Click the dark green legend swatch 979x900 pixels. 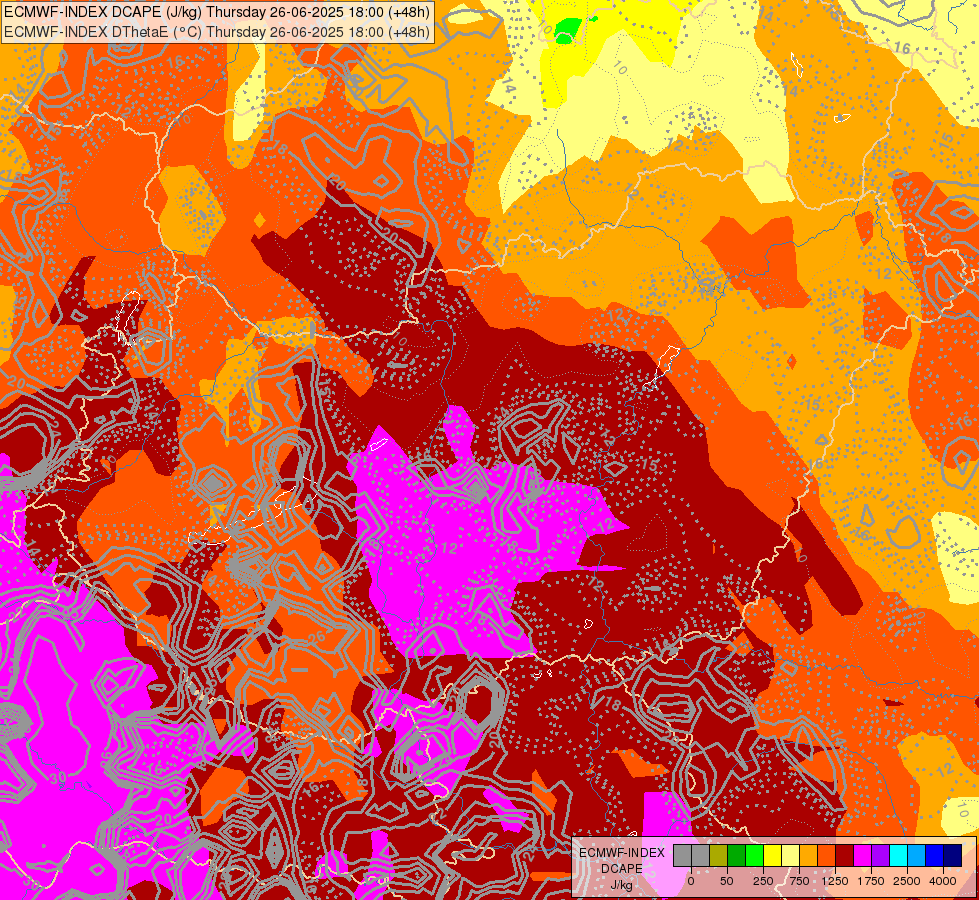click(737, 856)
